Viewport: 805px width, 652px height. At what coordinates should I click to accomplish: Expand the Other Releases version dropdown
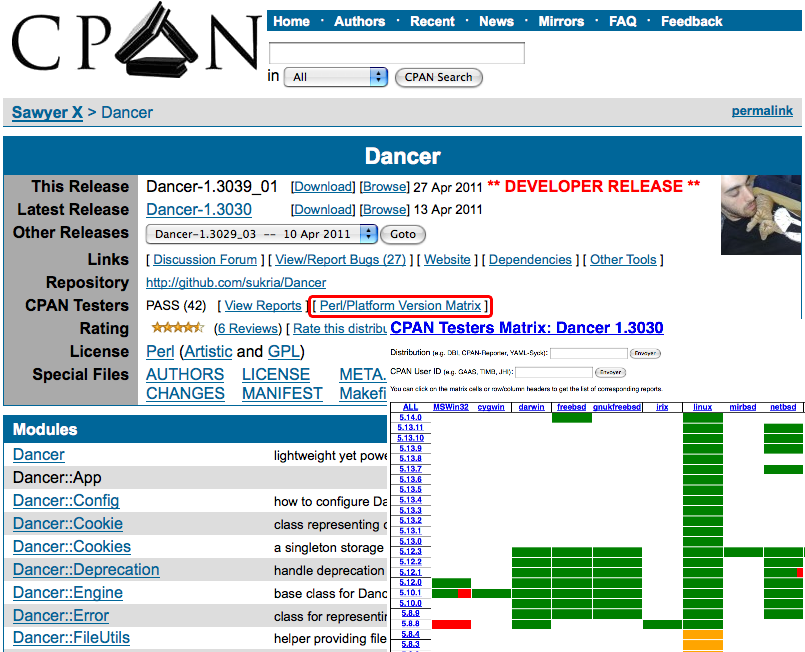pyautogui.click(x=262, y=234)
